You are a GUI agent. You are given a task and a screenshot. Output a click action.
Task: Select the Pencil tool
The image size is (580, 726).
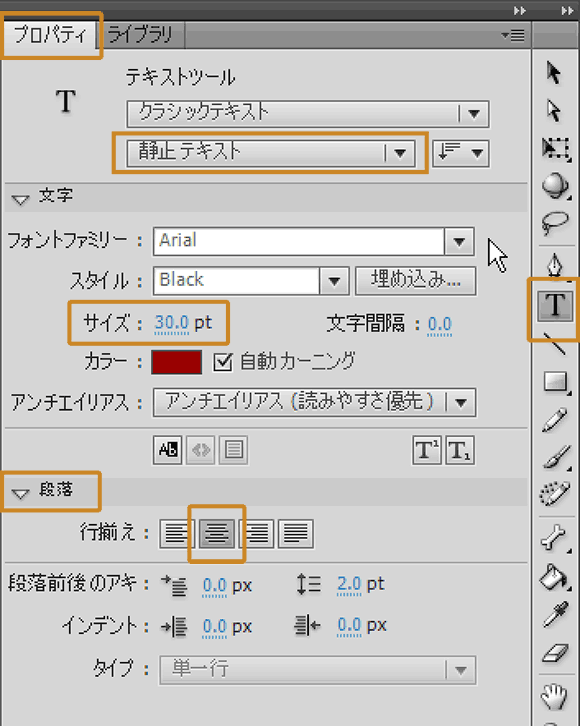click(x=555, y=419)
